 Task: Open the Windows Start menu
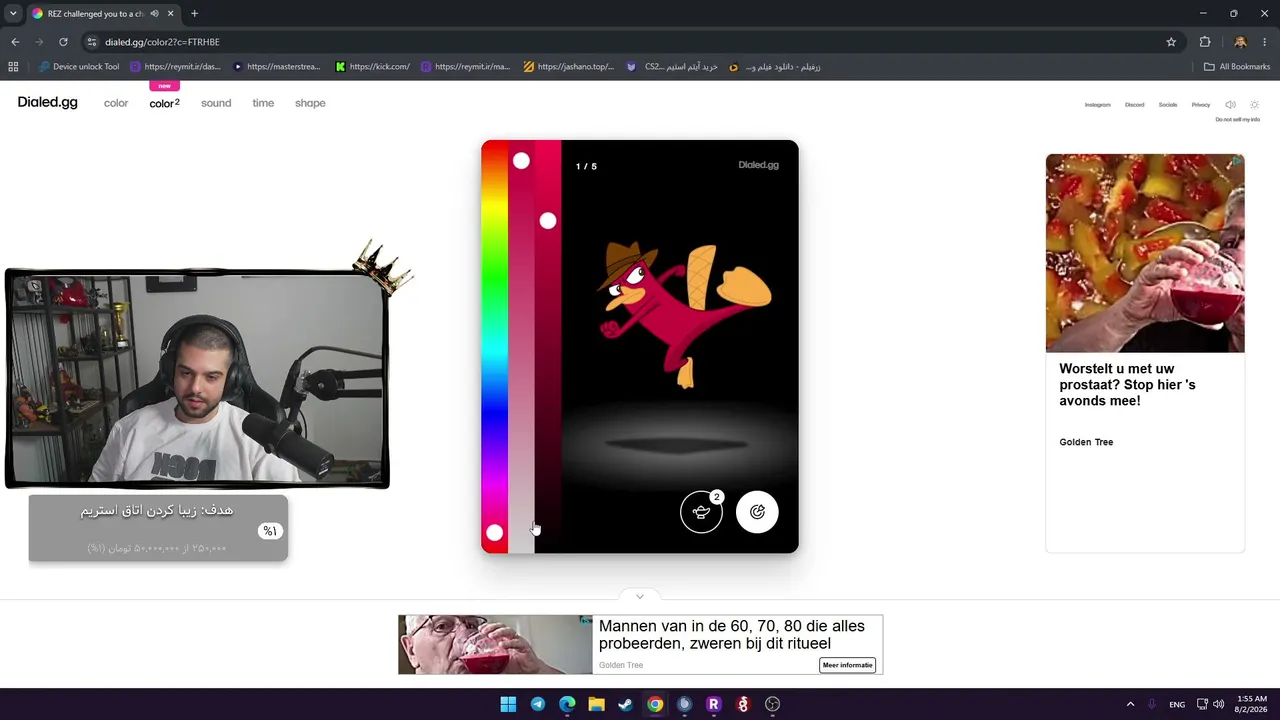[508, 704]
